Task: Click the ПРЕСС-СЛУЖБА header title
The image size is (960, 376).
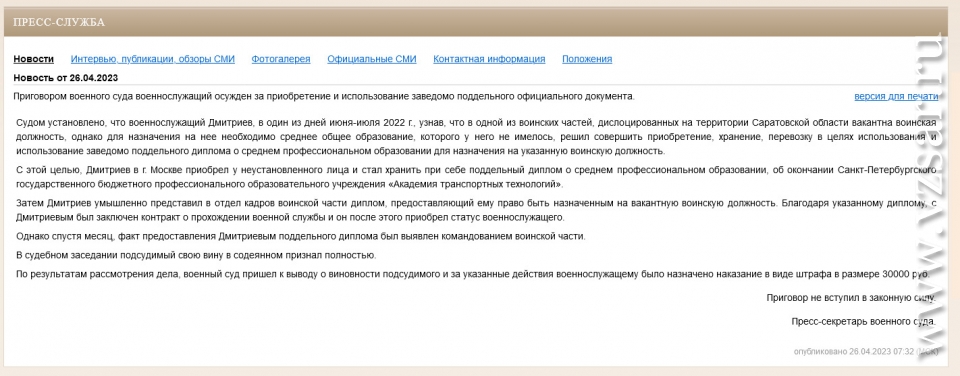Action: tap(59, 23)
